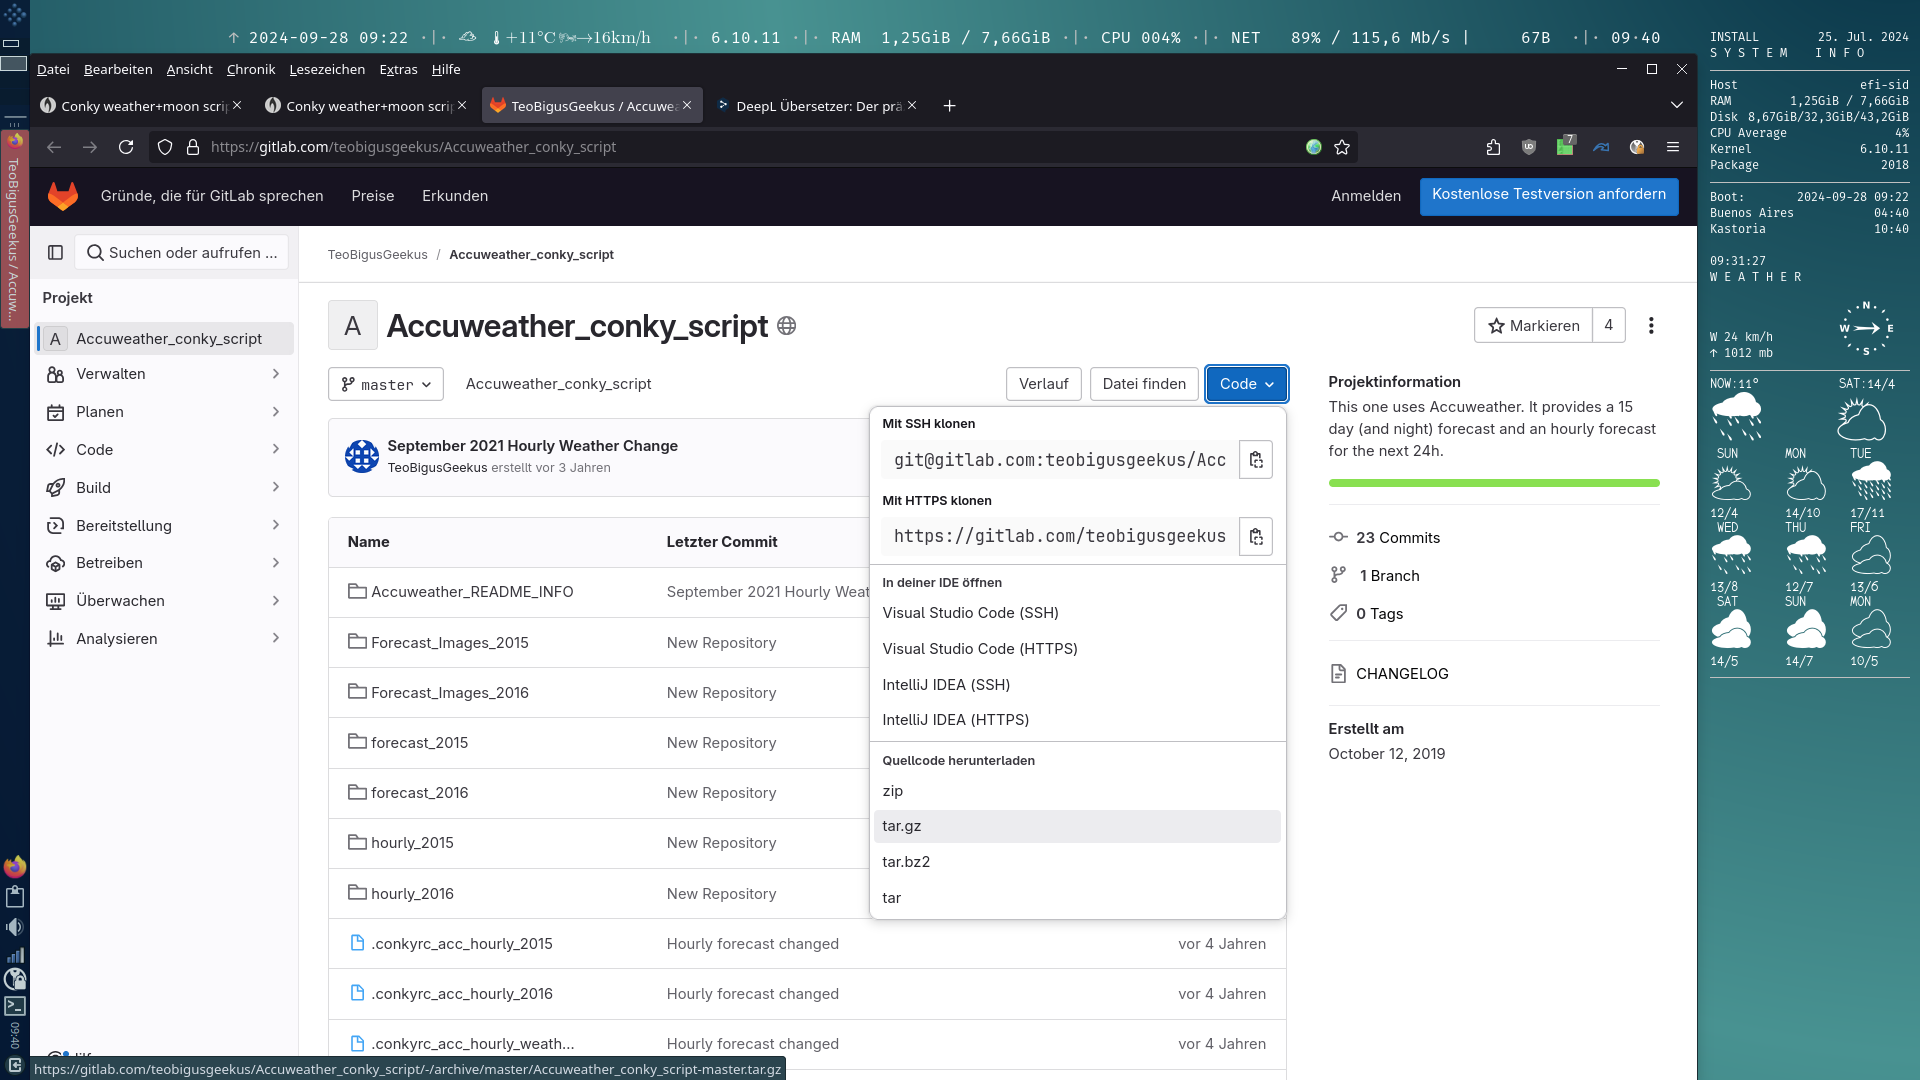Image resolution: width=1920 pixels, height=1080 pixels.
Task: Open the project actions kebab menu
Action: 1651,326
